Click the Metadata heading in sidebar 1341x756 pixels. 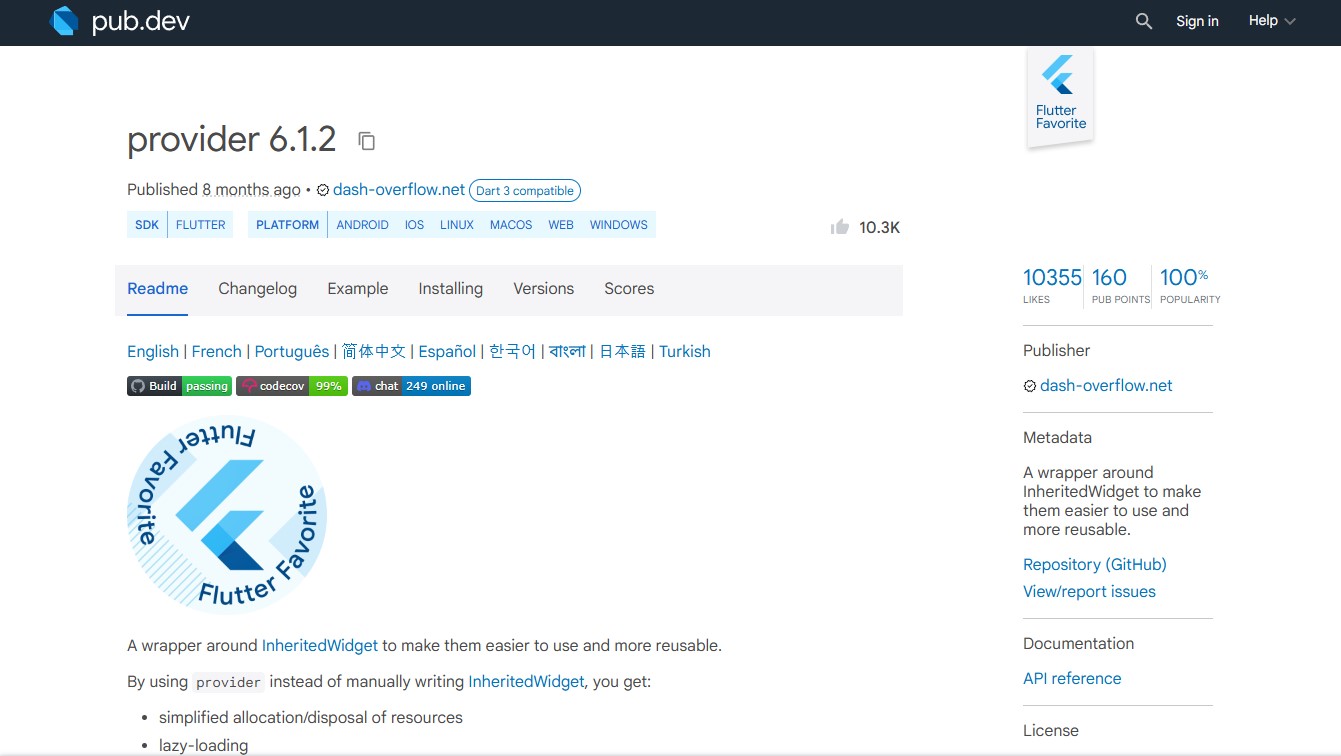click(x=1057, y=437)
